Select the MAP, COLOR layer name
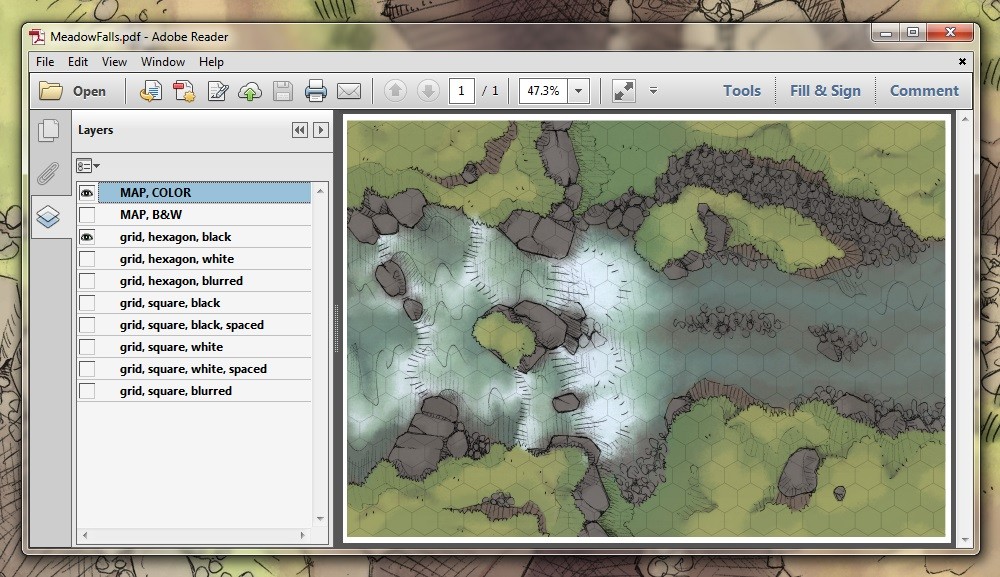The height and width of the screenshot is (577, 1000). tap(156, 193)
